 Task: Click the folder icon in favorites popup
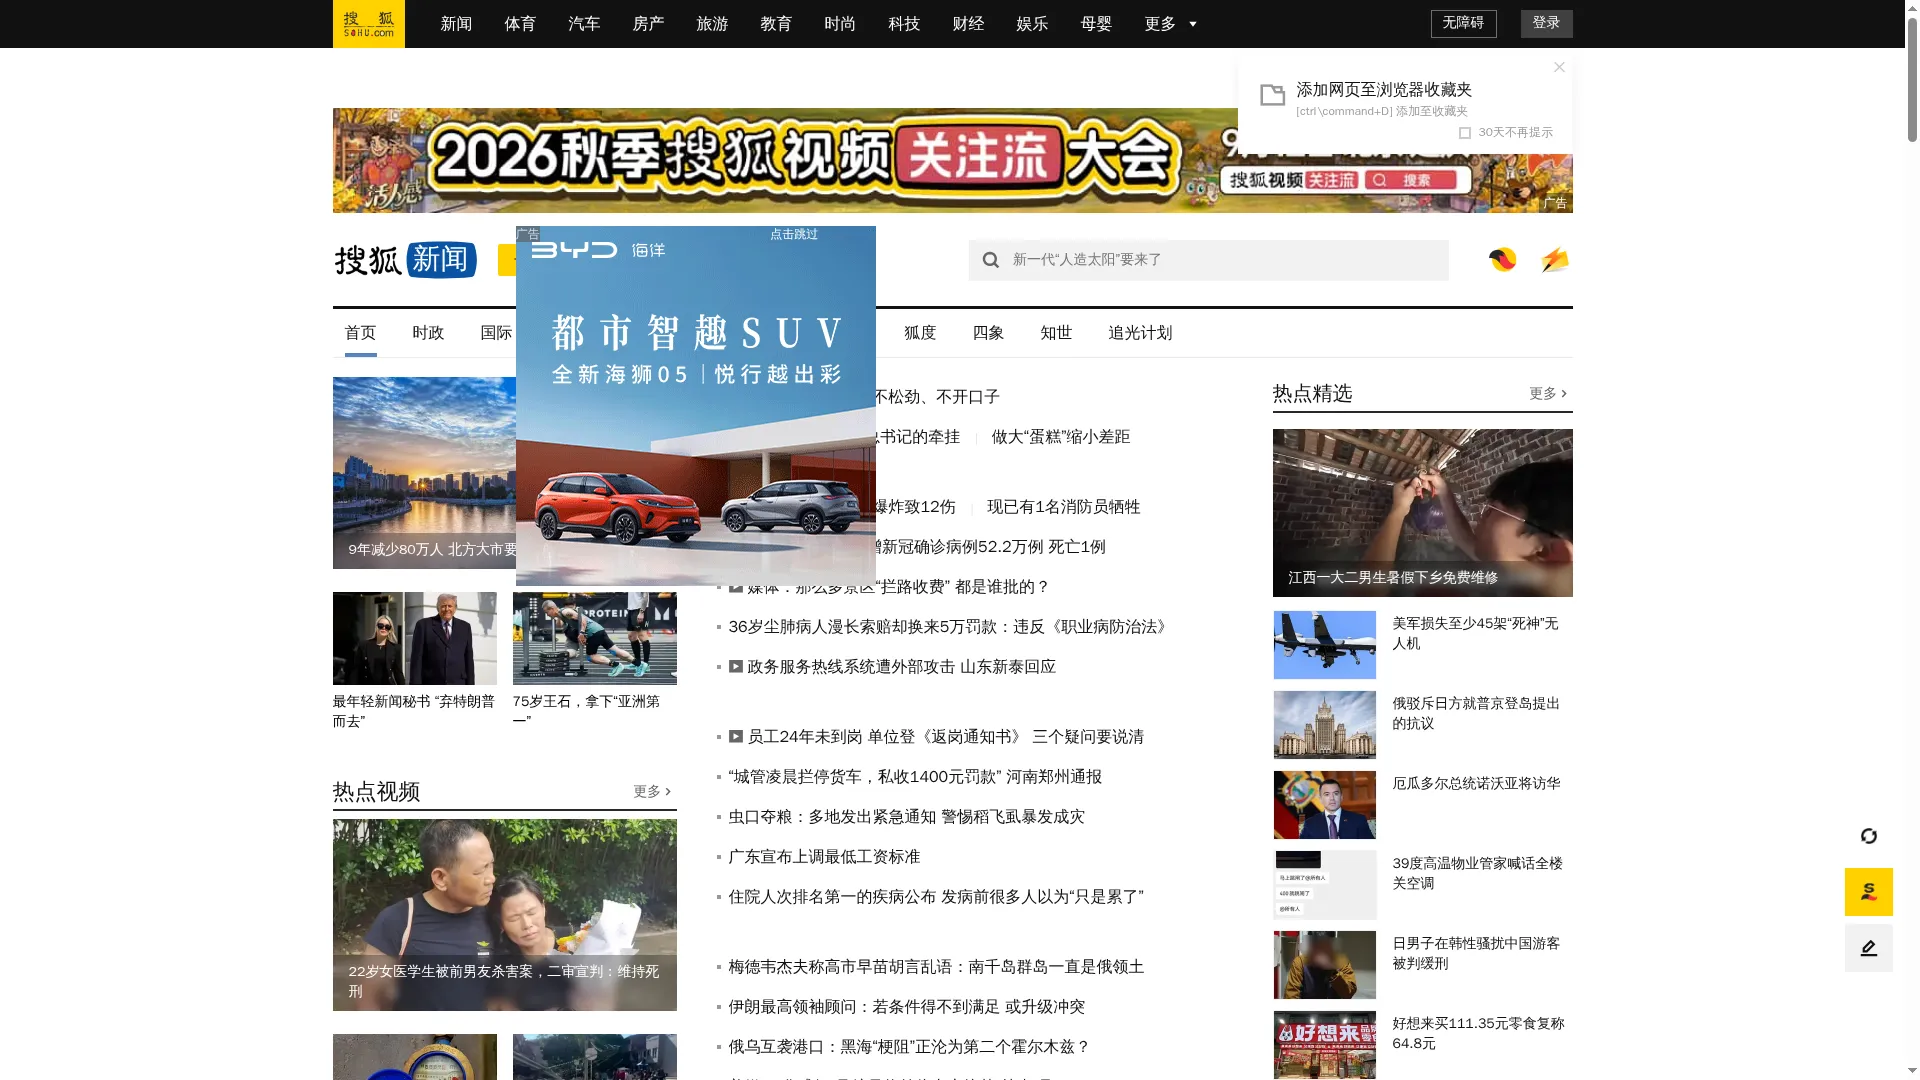click(x=1272, y=95)
